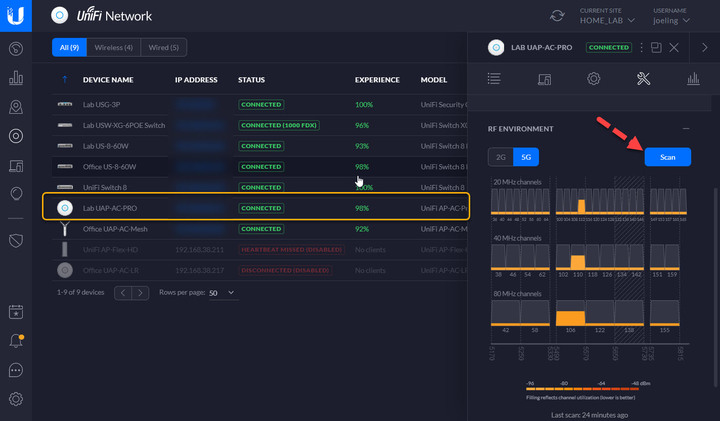Open the three-dot menu for LAB UAP-AC-PRO
The width and height of the screenshot is (720, 421).
(641, 47)
